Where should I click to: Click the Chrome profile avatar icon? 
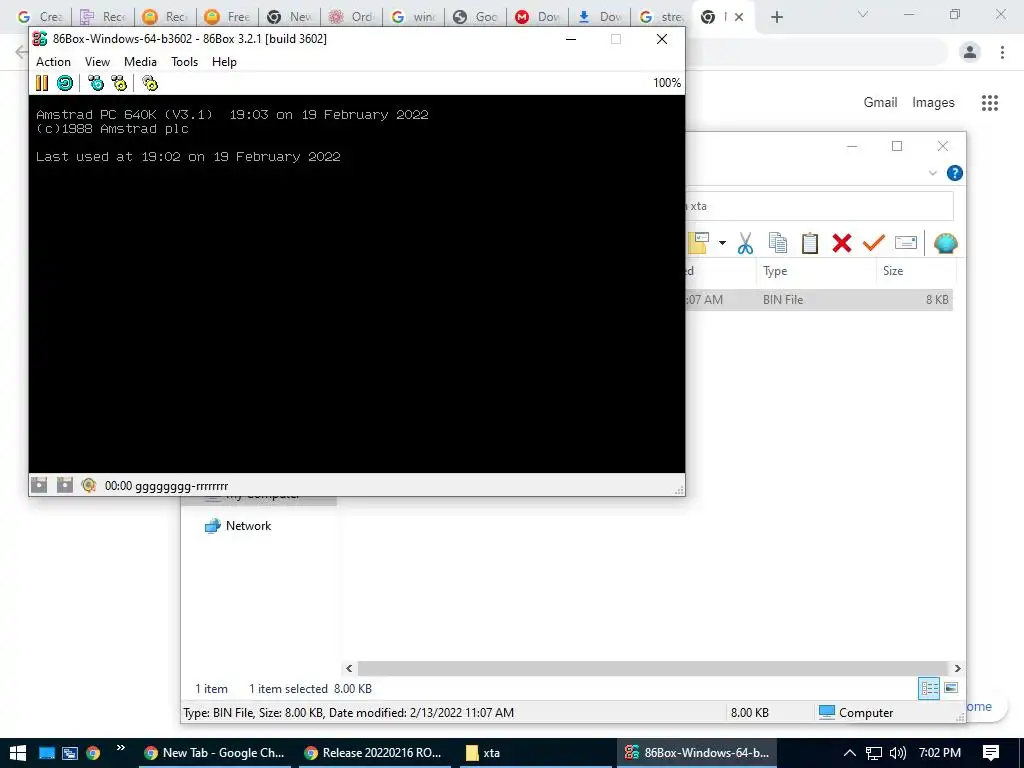coord(970,52)
